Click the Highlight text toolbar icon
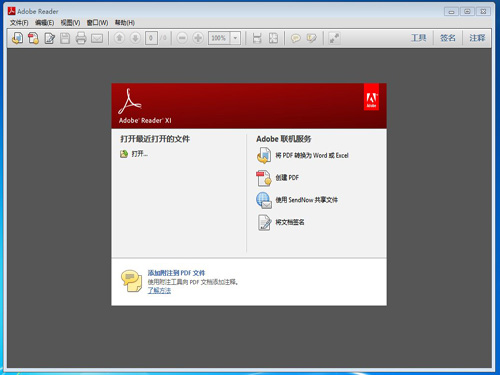500x375 pixels. (311, 38)
